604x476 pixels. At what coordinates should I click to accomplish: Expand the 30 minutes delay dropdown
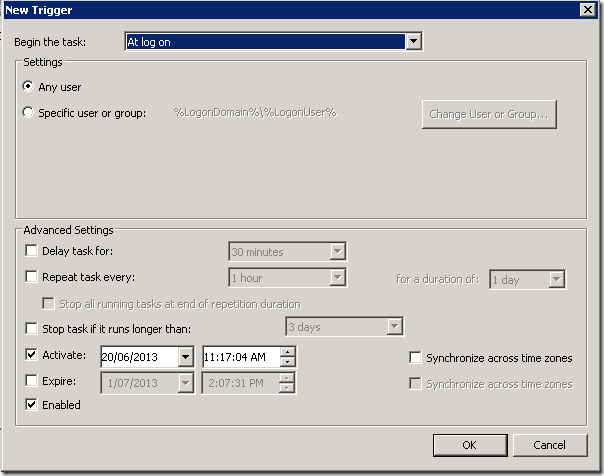[x=337, y=252]
